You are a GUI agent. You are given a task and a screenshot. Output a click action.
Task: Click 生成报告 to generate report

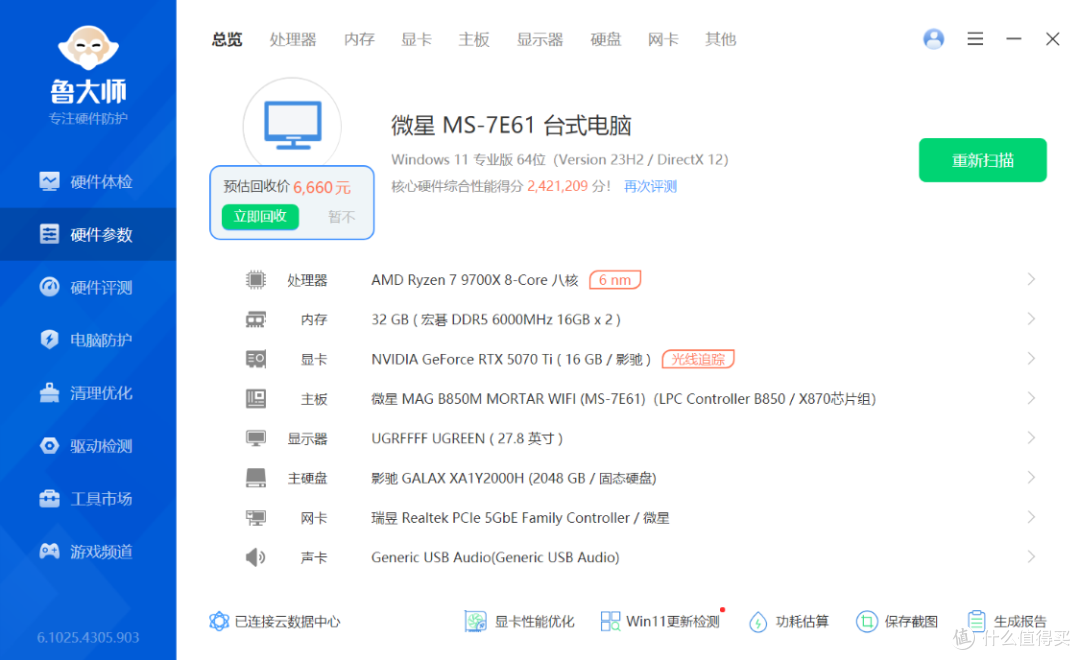pyautogui.click(x=1007, y=621)
